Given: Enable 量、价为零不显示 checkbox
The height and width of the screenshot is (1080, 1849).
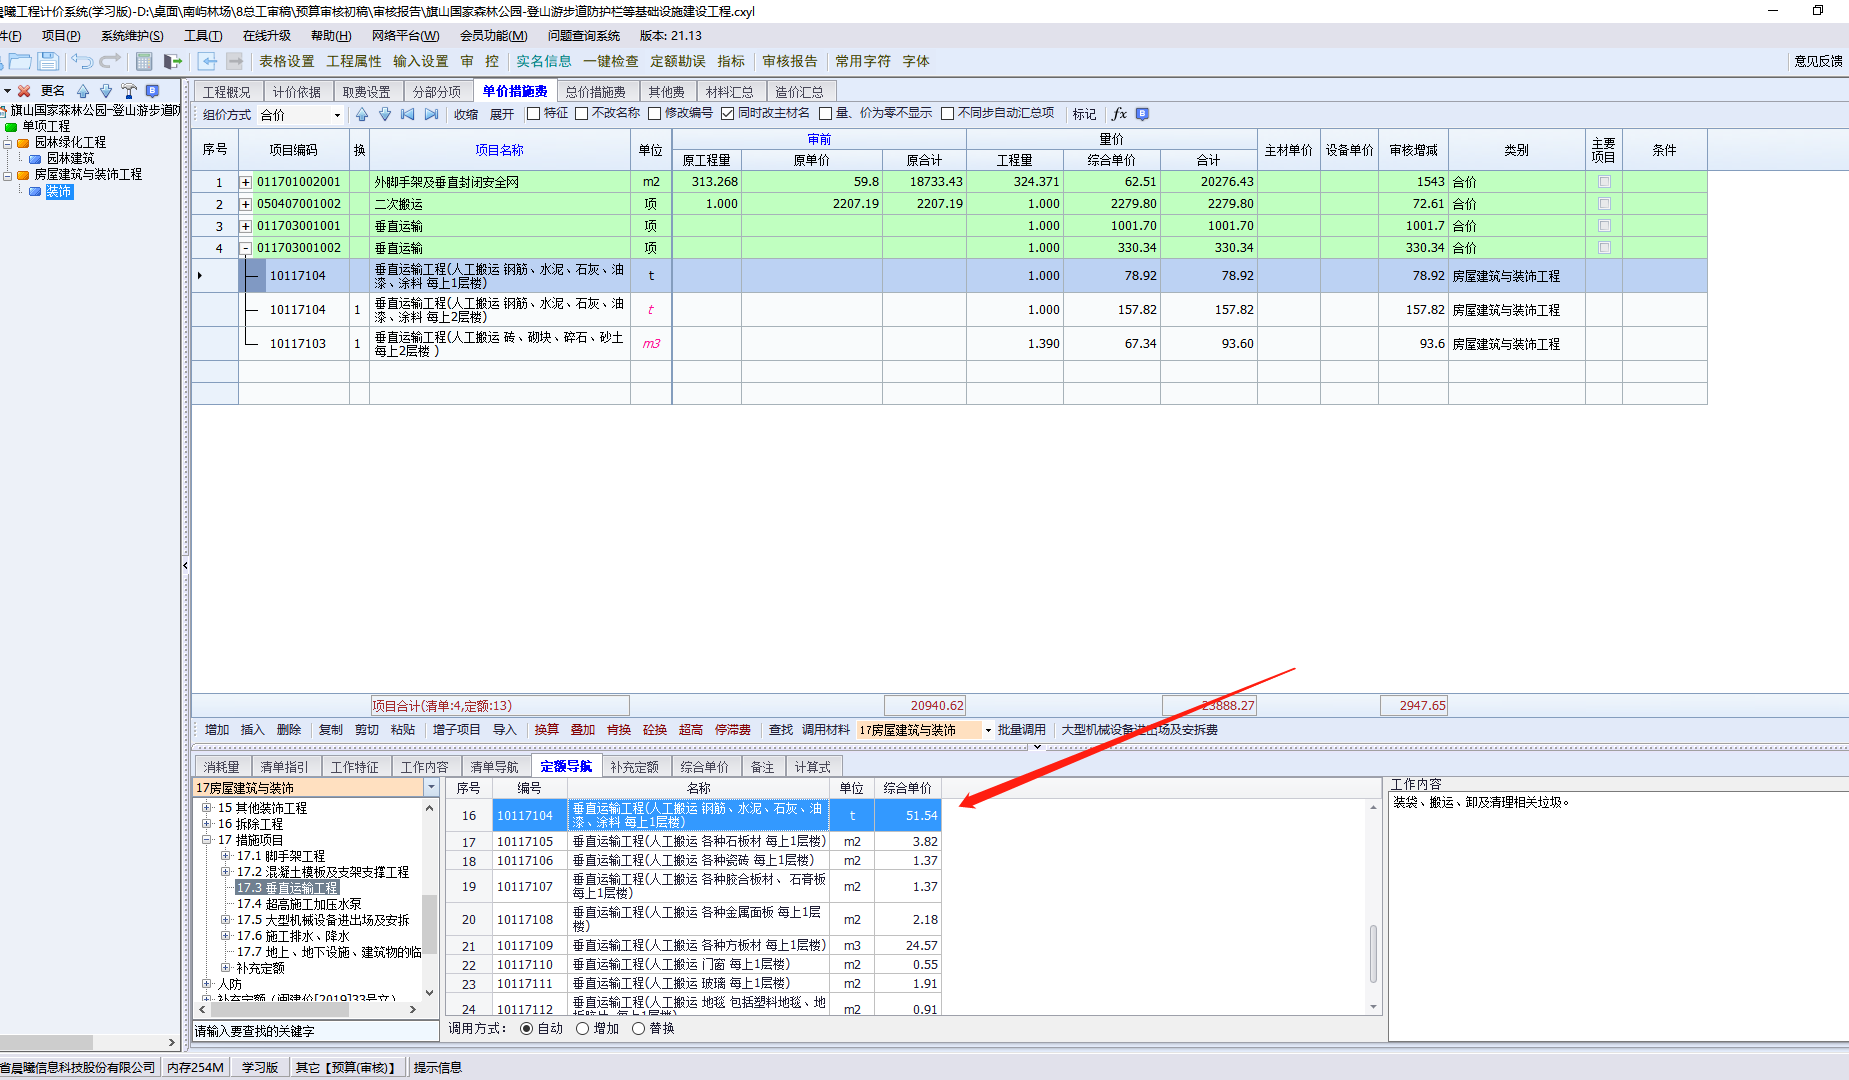Looking at the screenshot, I should pyautogui.click(x=825, y=114).
